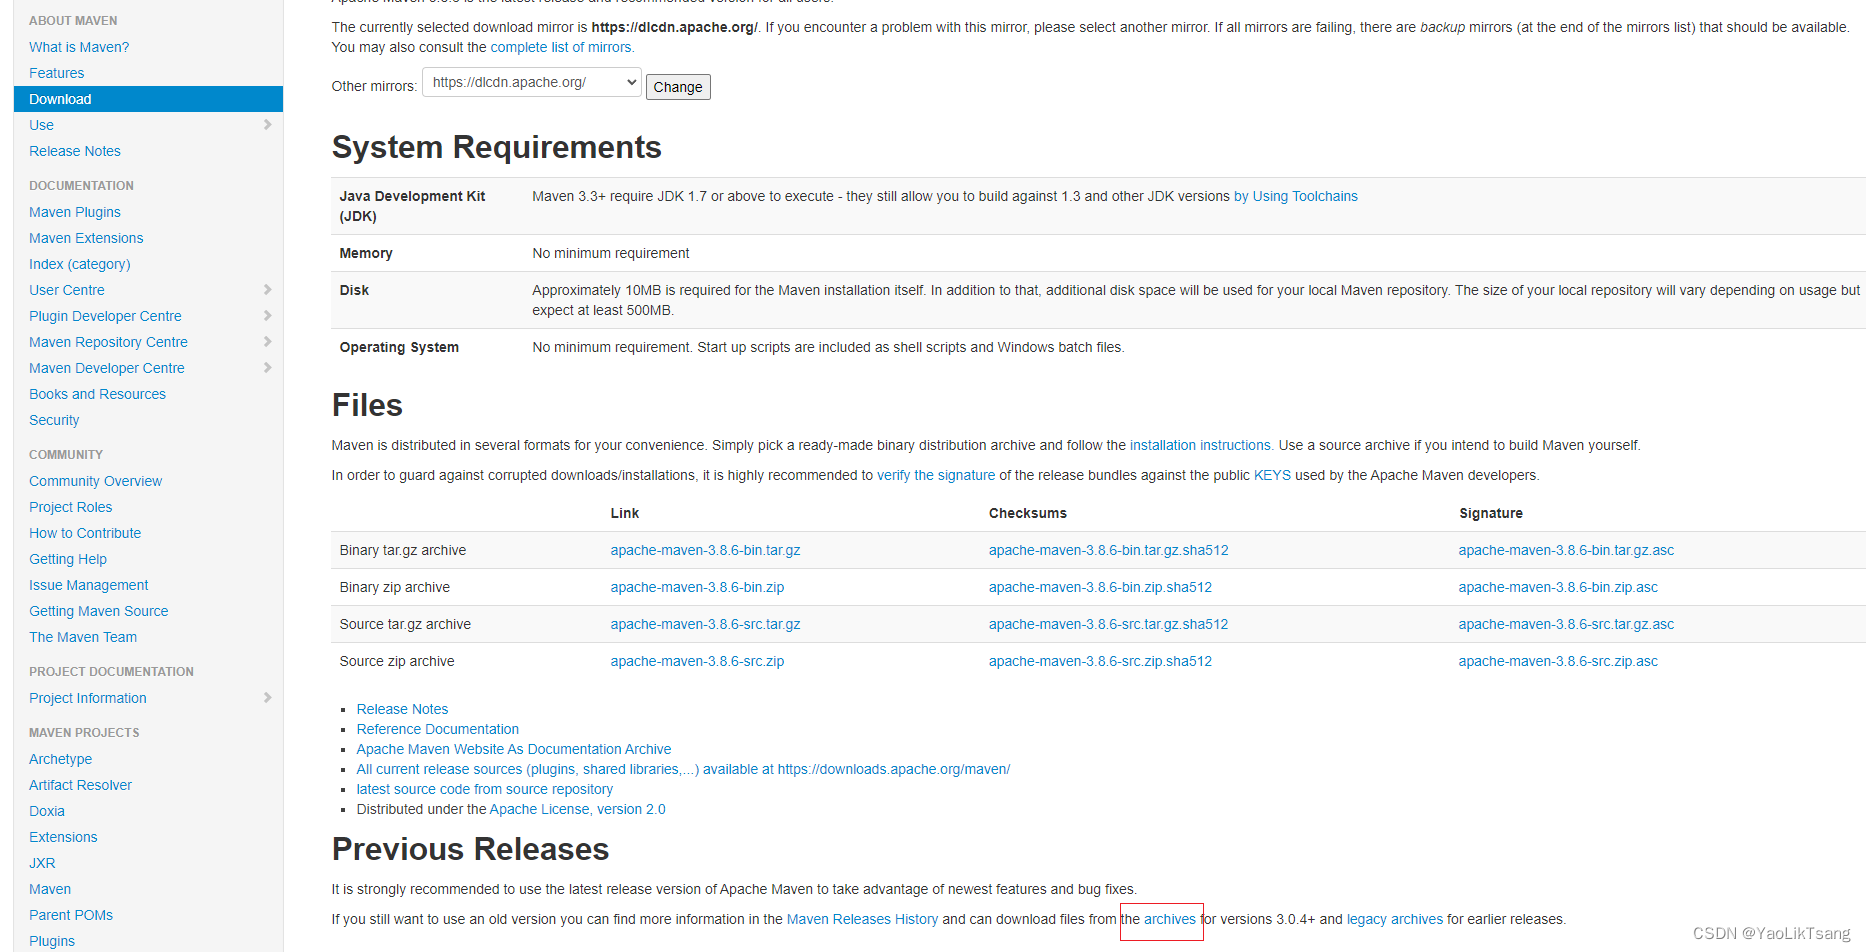This screenshot has width=1866, height=952.
Task: Open Project Roles link
Action: [71, 507]
